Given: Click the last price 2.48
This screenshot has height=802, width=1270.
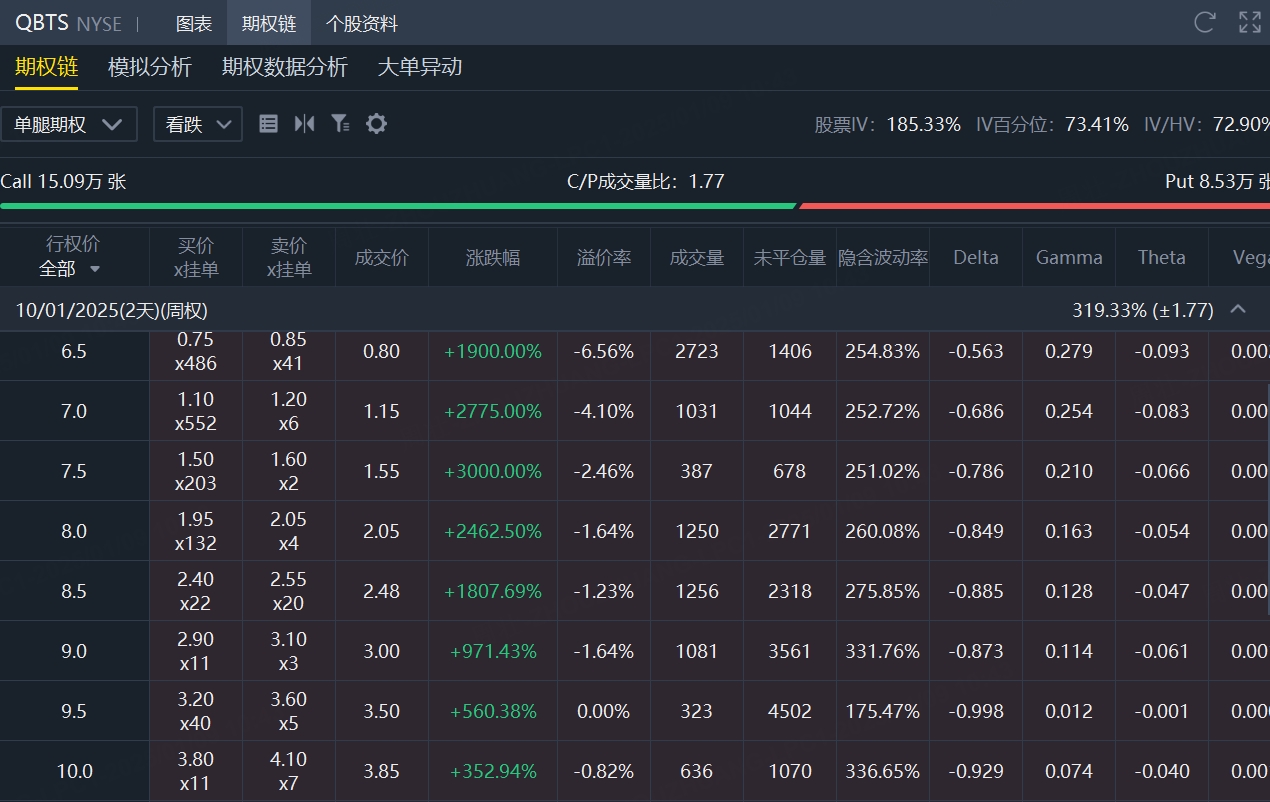Looking at the screenshot, I should click(x=382, y=591).
